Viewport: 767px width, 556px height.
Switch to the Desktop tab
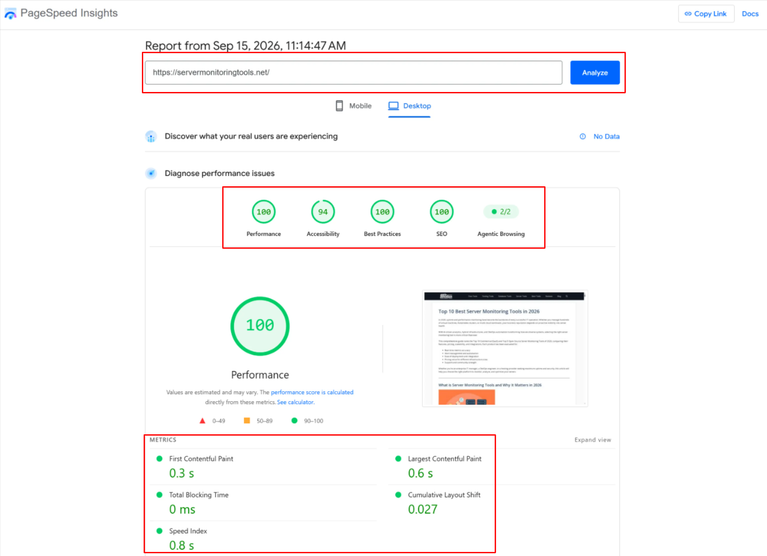pyautogui.click(x=409, y=106)
